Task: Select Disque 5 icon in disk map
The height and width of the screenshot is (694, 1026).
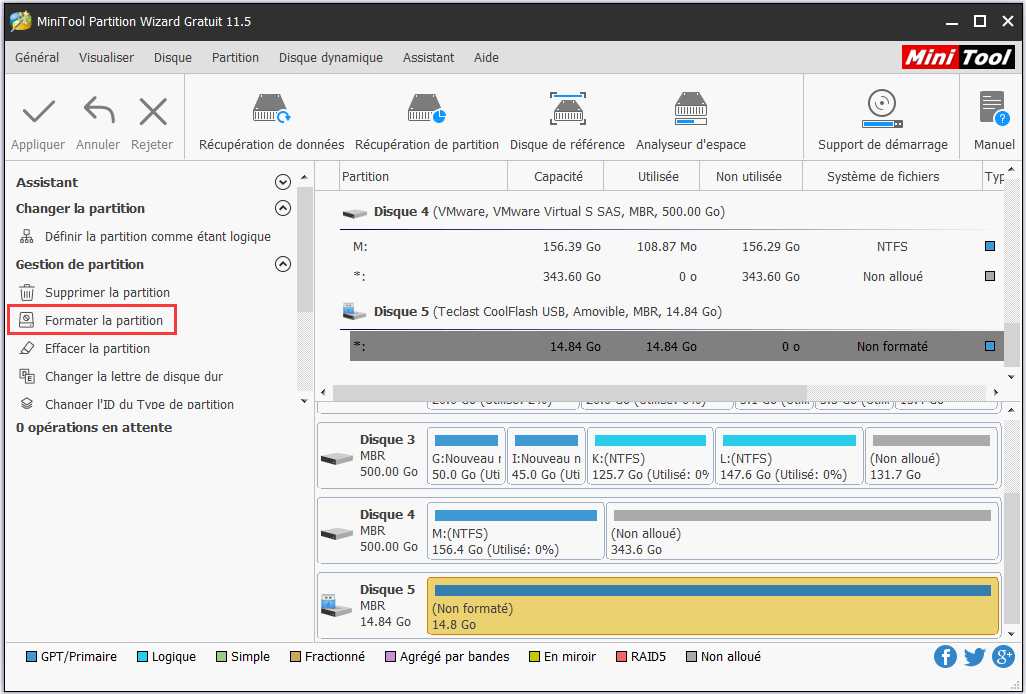Action: coord(337,606)
